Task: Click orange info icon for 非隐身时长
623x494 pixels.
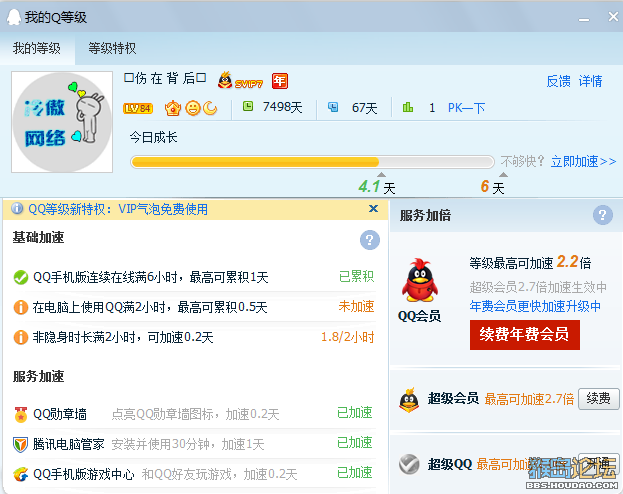Action: pos(21,337)
